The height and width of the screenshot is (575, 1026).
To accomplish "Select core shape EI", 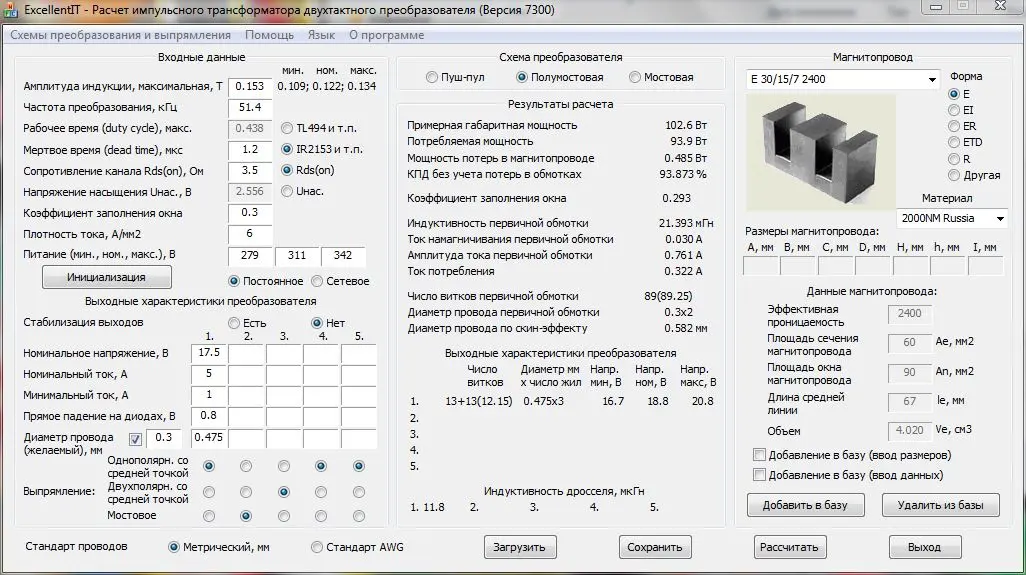I will pyautogui.click(x=961, y=111).
